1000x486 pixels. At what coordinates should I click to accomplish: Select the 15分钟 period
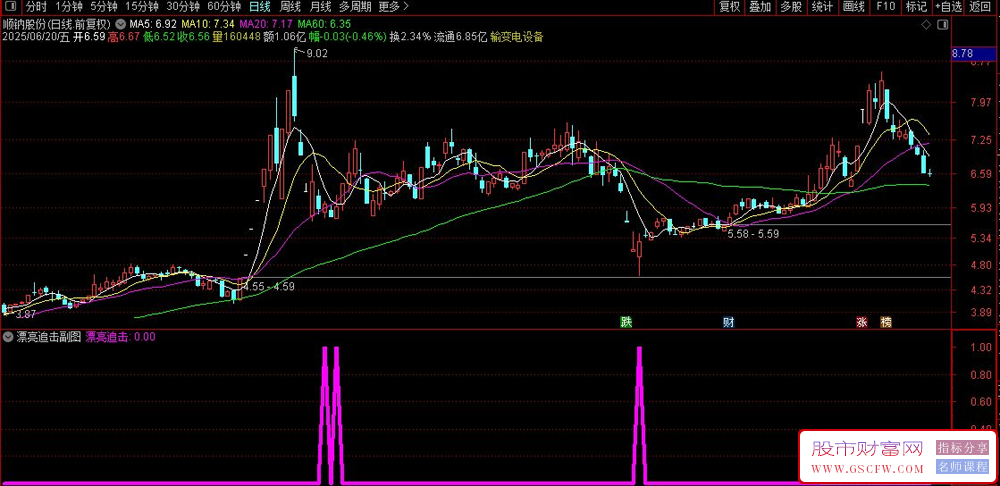(x=140, y=6)
